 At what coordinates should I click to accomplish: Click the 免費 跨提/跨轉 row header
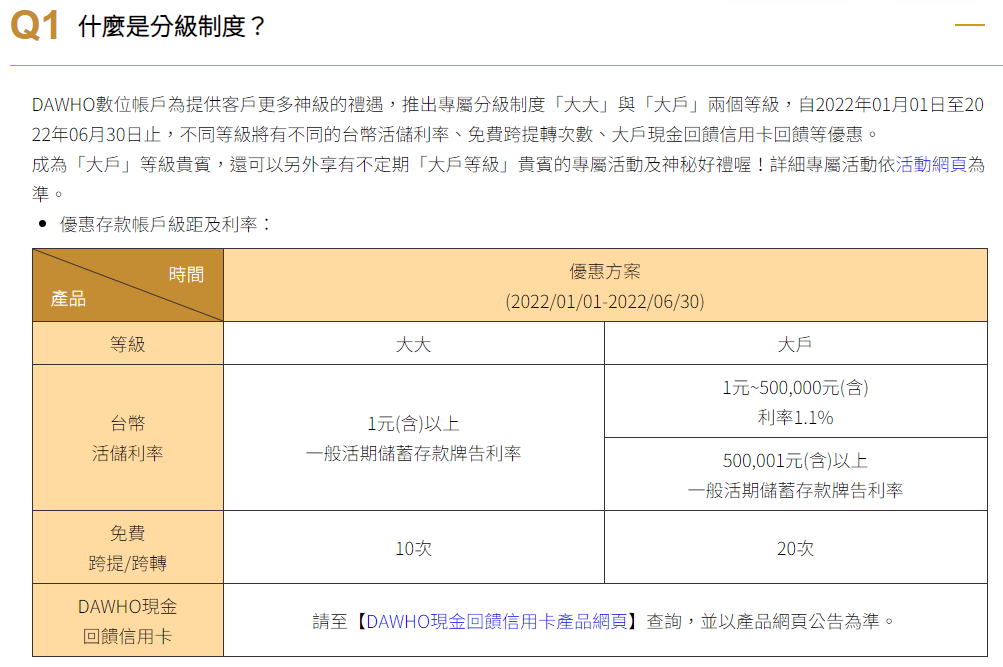[x=128, y=547]
